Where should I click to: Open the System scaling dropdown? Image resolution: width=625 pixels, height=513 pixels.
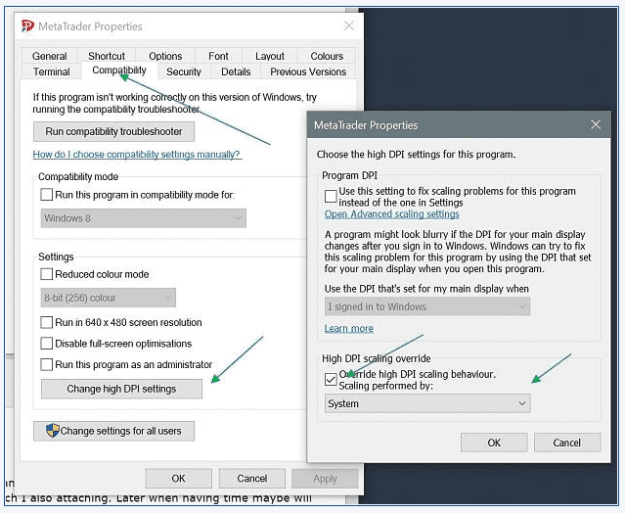(x=427, y=403)
